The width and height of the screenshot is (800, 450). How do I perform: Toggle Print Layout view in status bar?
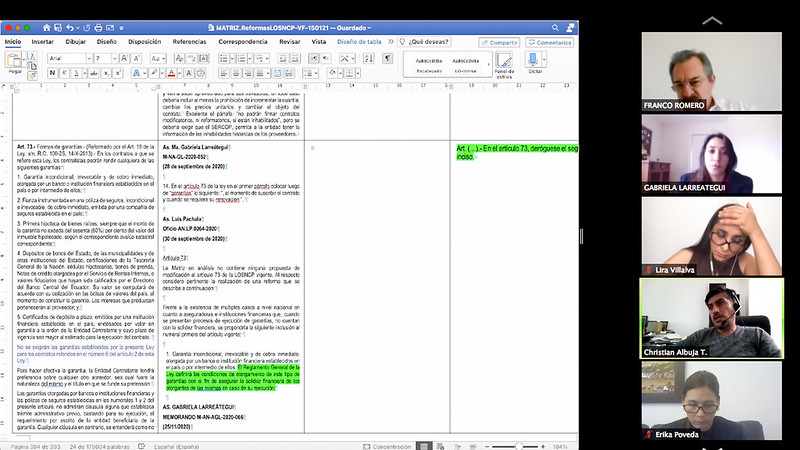[423, 446]
